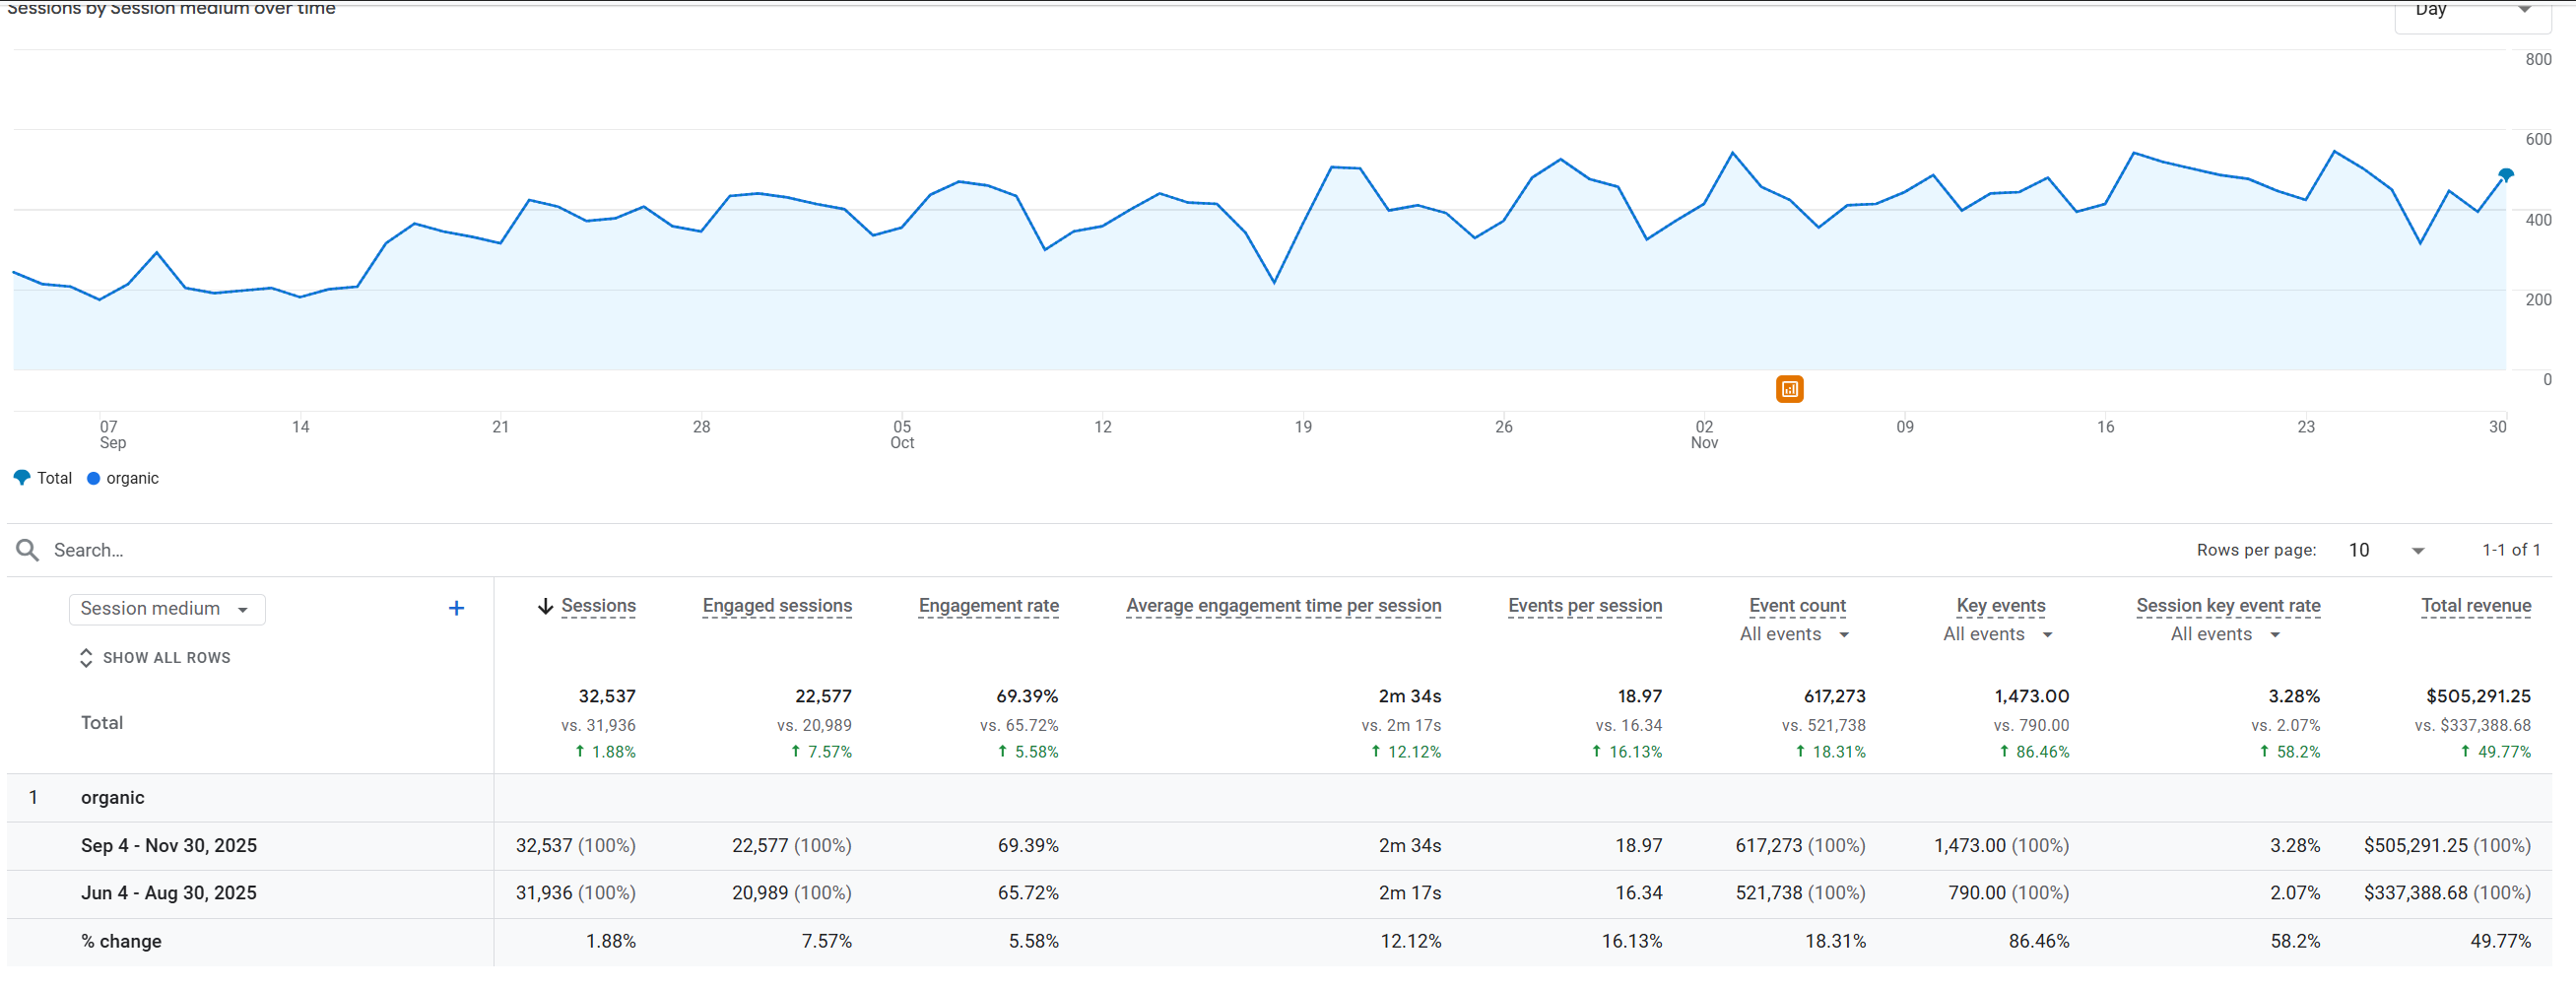The height and width of the screenshot is (988, 2576).
Task: Click the 1-1 of 1 pagination text
Action: (2511, 550)
